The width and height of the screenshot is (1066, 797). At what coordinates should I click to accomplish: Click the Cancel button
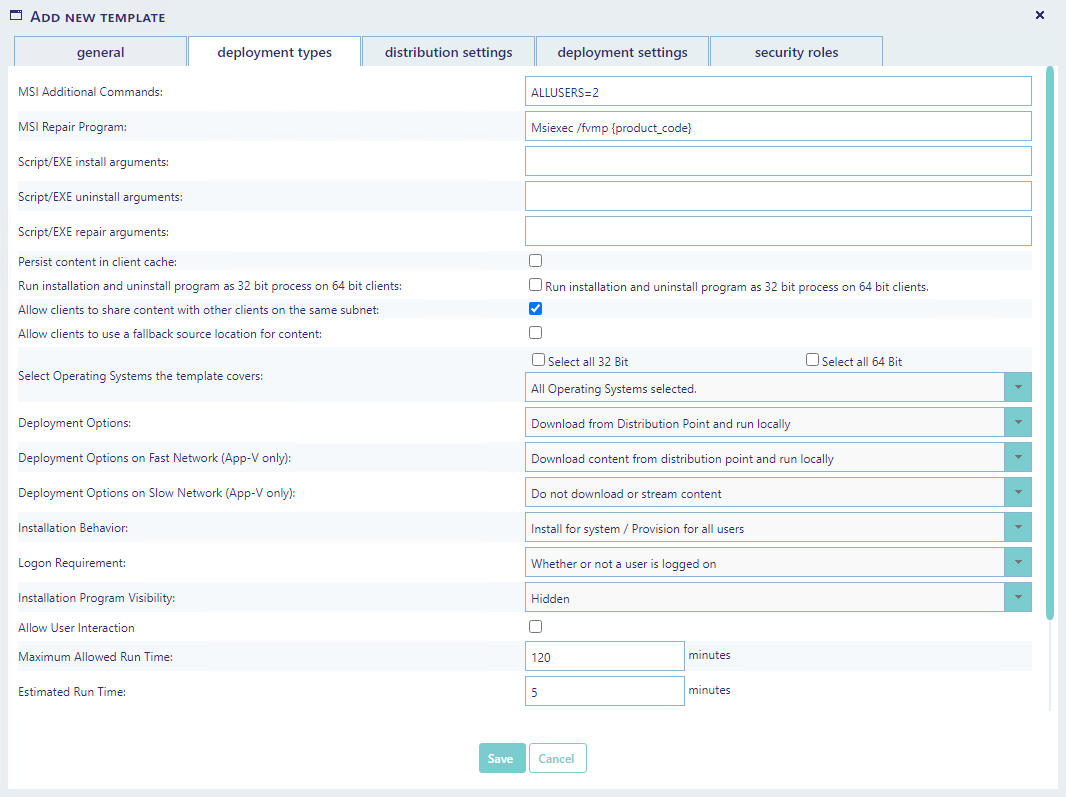(x=557, y=758)
